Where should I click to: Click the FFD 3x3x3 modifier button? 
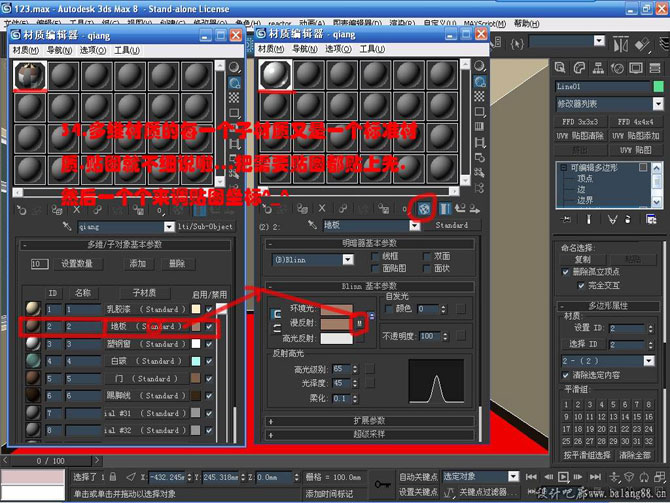click(x=580, y=122)
